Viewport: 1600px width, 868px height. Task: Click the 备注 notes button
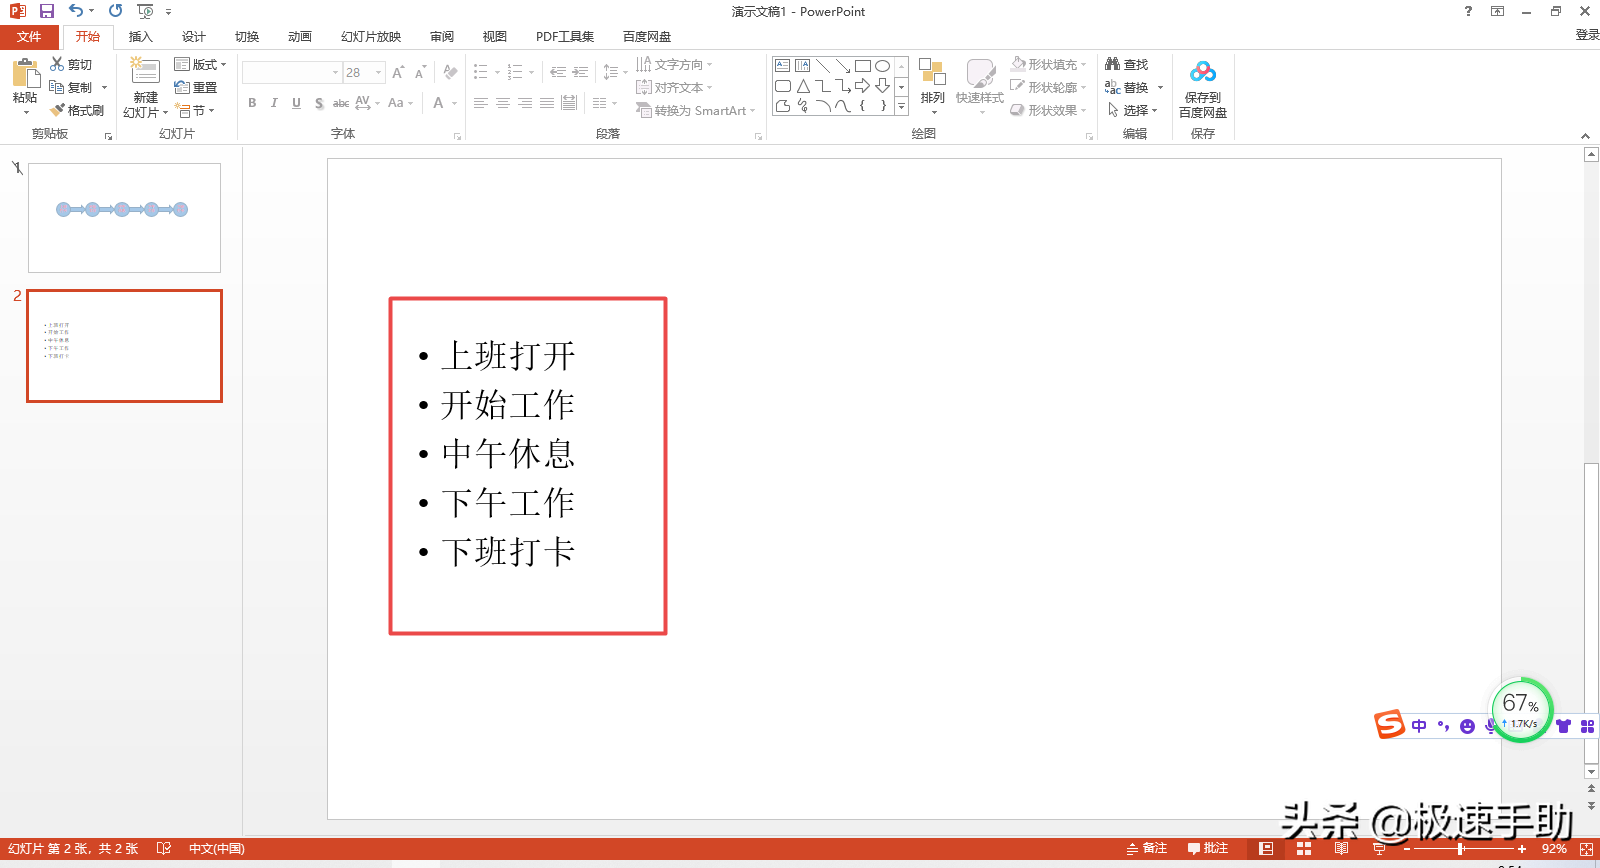(x=1147, y=848)
